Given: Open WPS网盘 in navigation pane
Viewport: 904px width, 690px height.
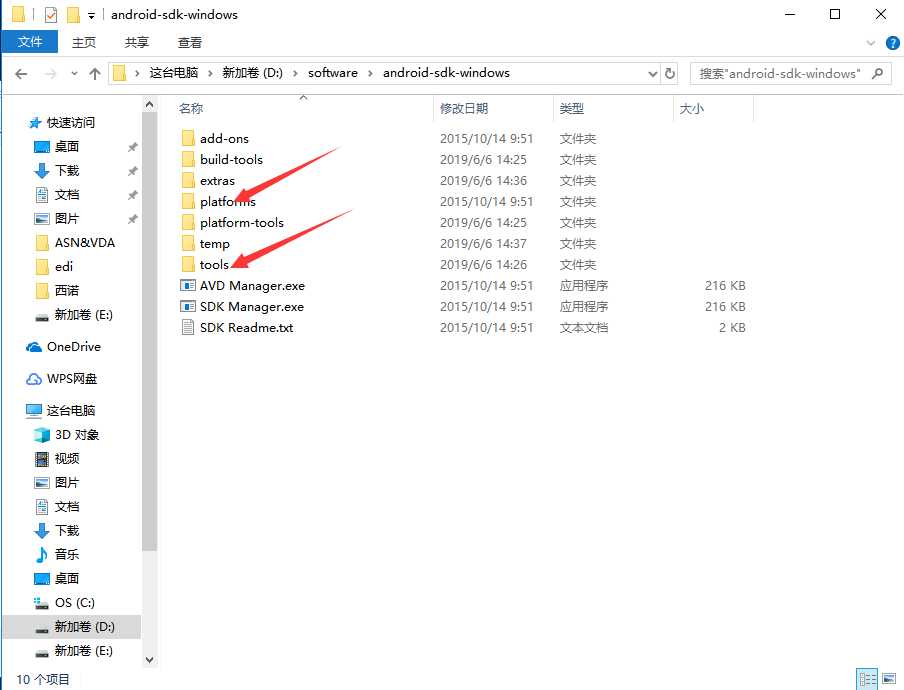Looking at the screenshot, I should [71, 379].
